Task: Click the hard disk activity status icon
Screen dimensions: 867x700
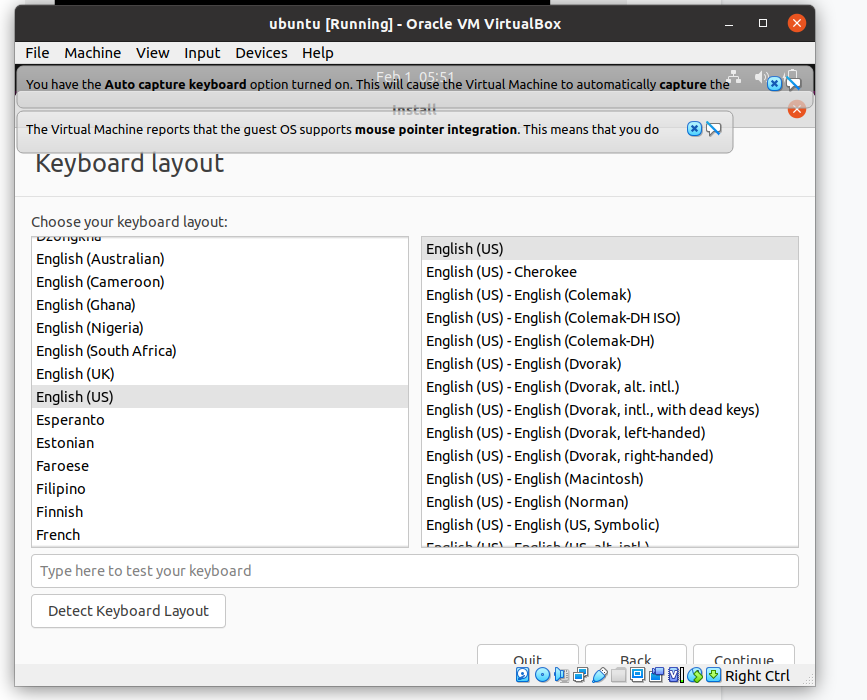Action: tap(523, 675)
